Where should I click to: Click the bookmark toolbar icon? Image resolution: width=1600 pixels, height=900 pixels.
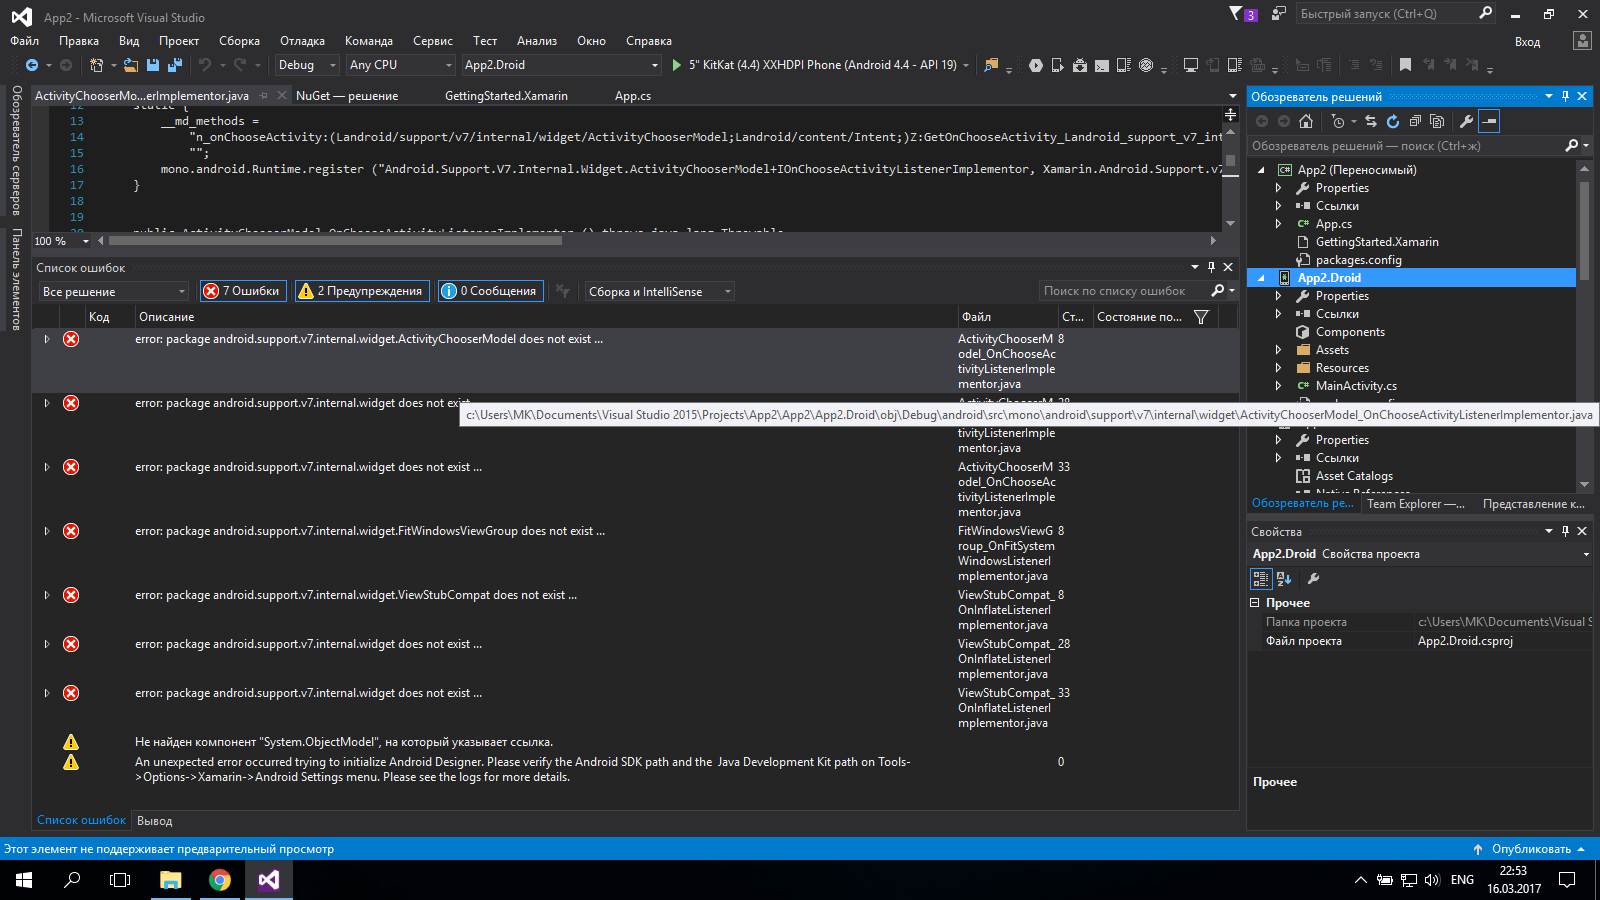coord(1405,65)
